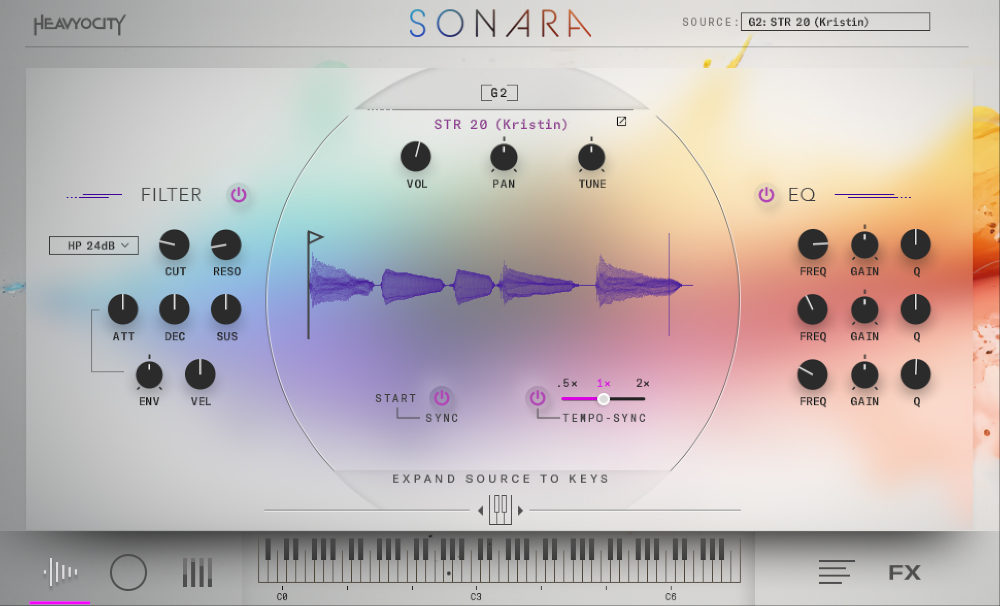Select the waveform view icon
Screen dimensions: 1000x606
[x=58, y=571]
